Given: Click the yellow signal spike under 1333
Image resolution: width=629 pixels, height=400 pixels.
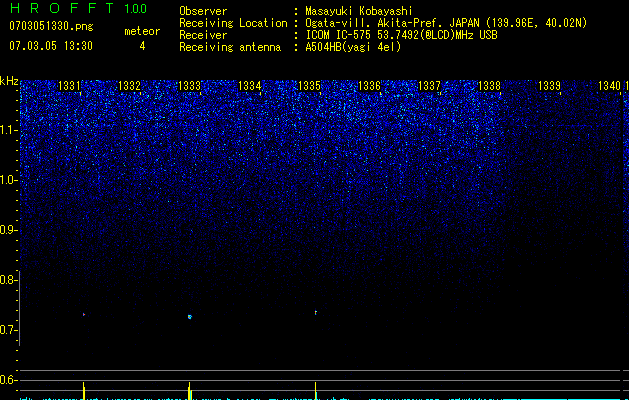Looking at the screenshot, I should (x=190, y=391).
